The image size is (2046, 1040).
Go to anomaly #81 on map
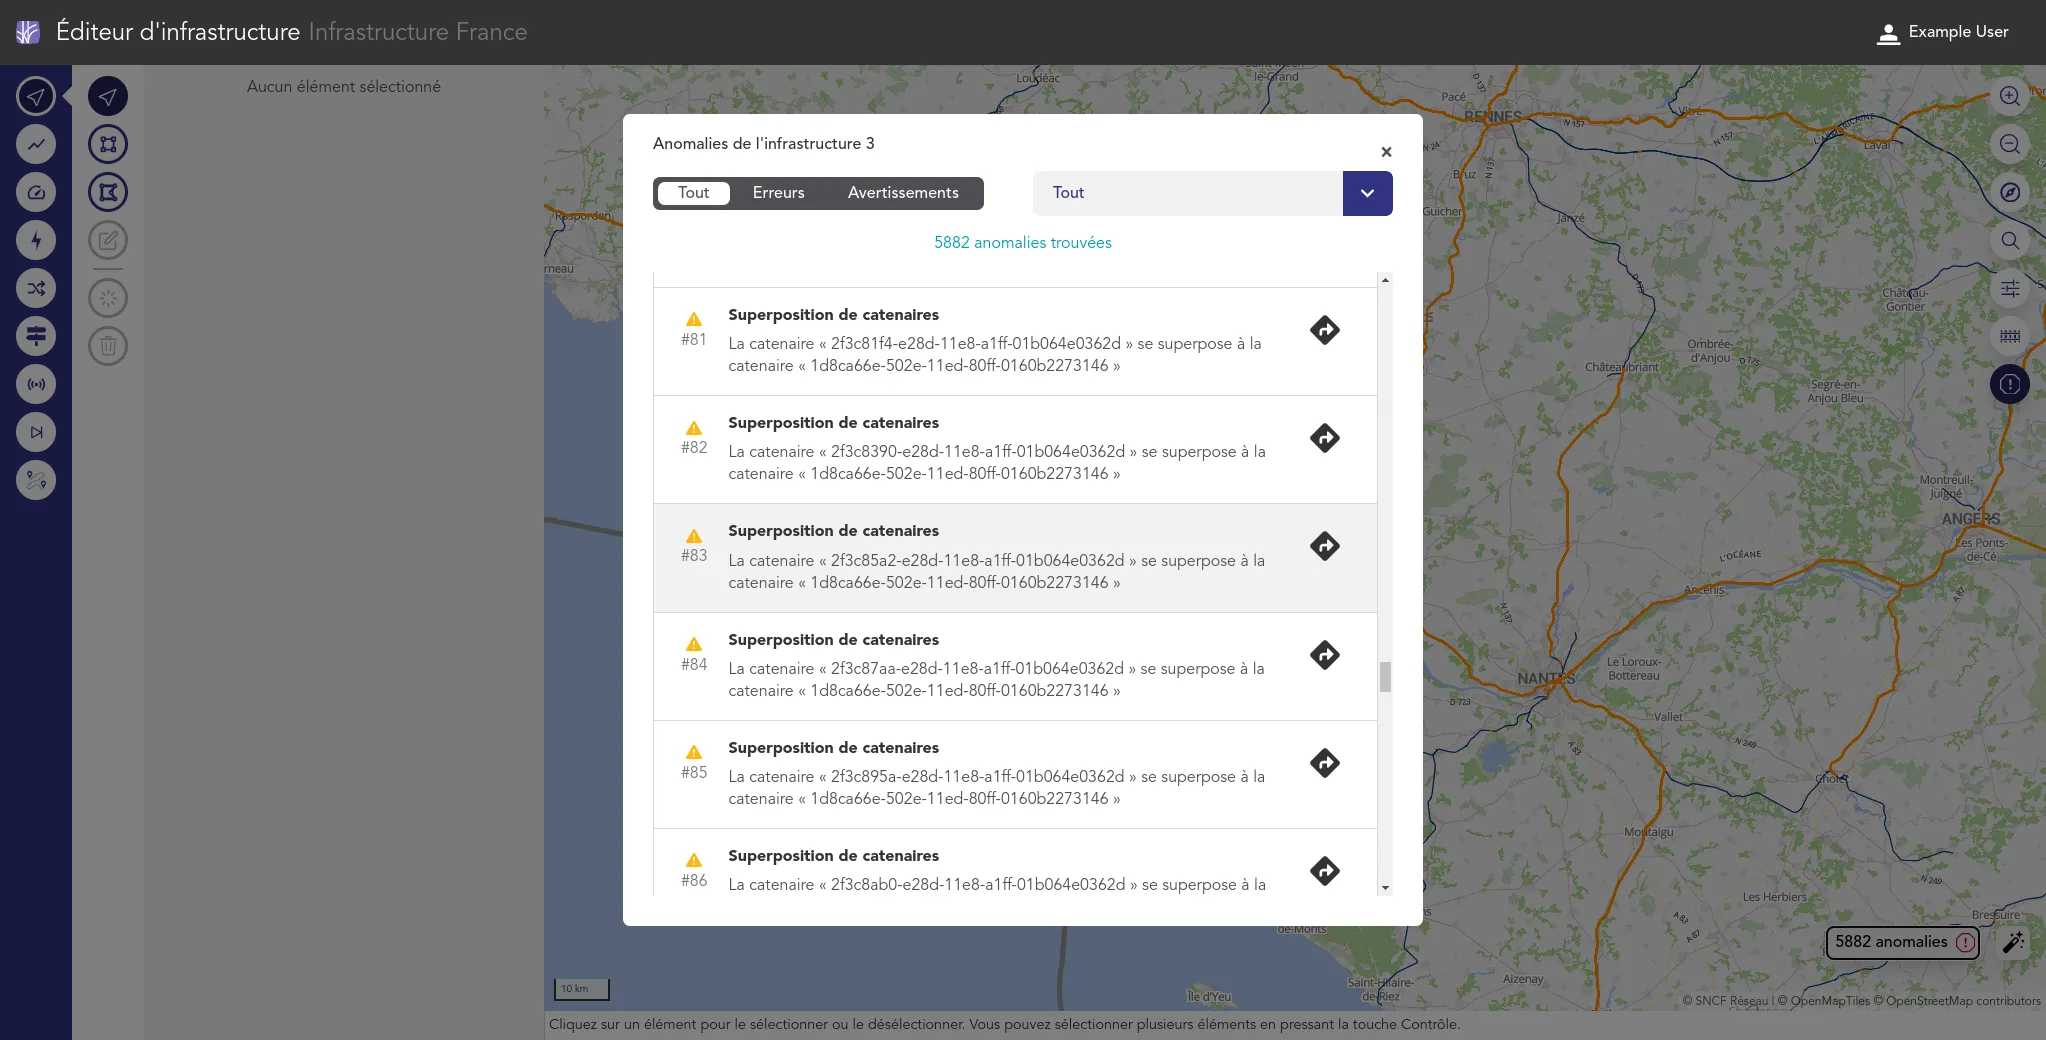pos(1324,330)
